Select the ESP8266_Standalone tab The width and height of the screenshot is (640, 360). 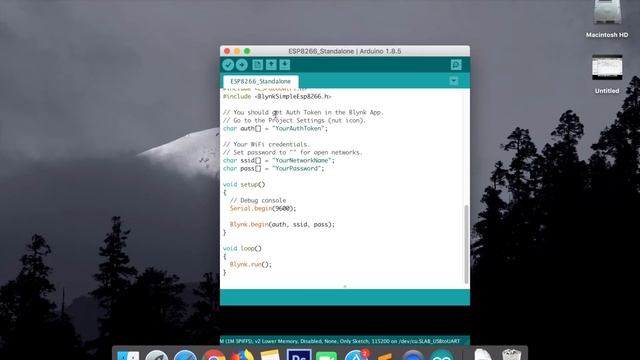pyautogui.click(x=260, y=81)
